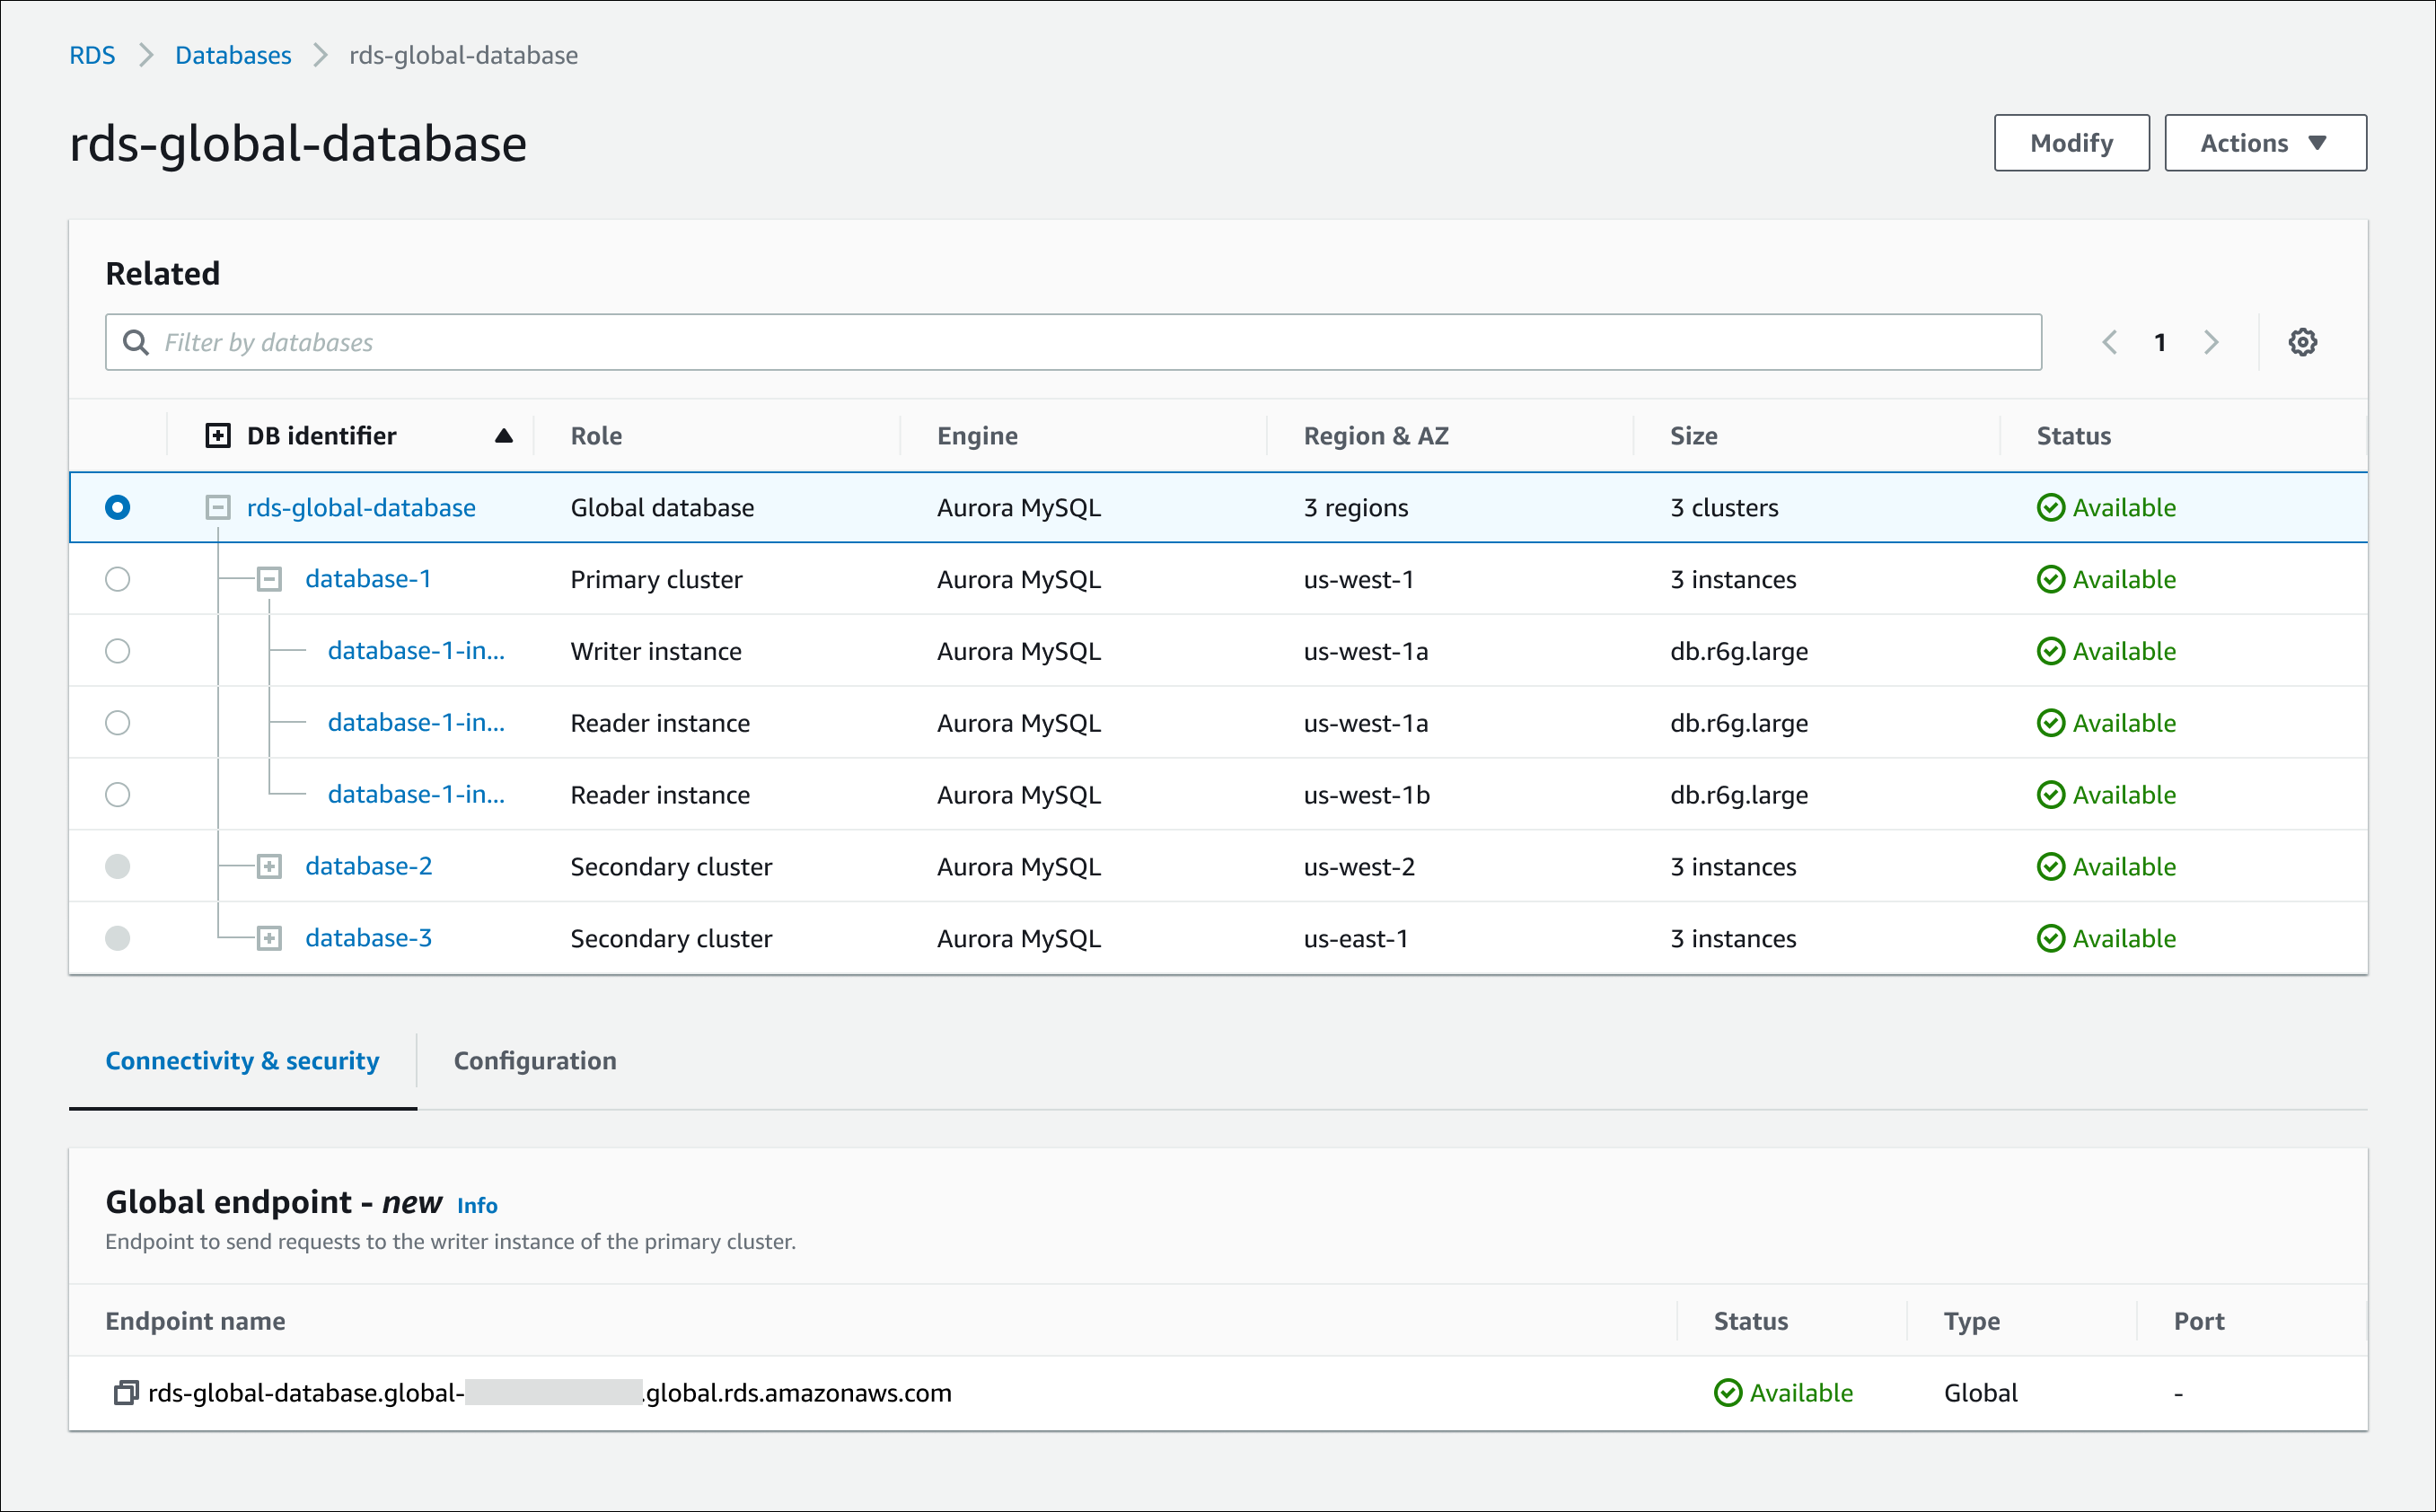
Task: Click the table settings gear icon
Action: tap(2304, 343)
